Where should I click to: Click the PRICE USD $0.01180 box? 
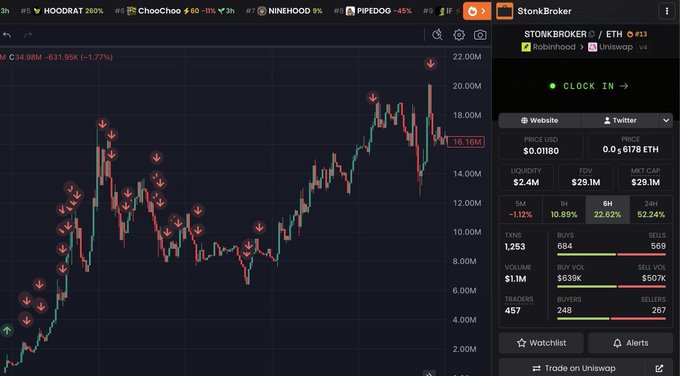pos(541,146)
